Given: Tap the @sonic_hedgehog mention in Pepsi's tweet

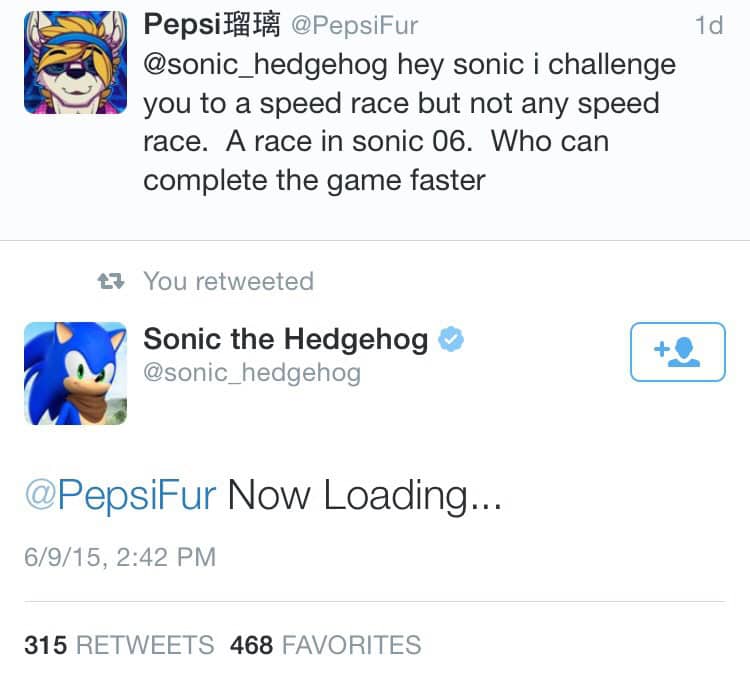Looking at the screenshot, I should coord(265,65).
